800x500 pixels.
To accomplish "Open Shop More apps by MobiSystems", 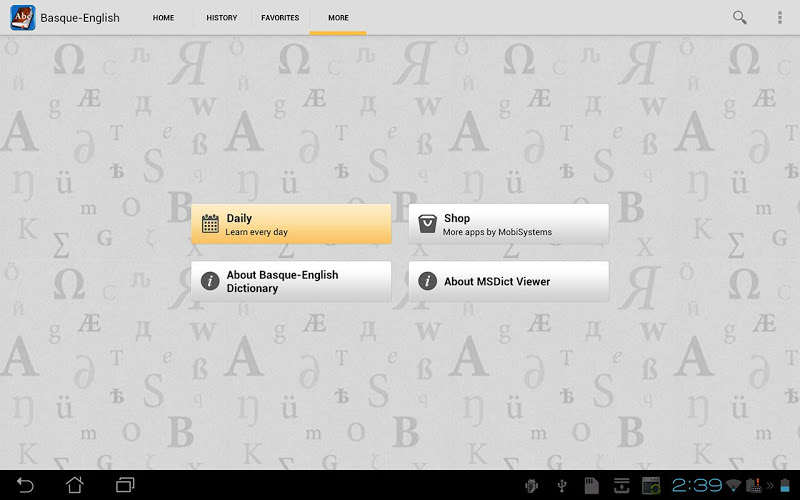I will [x=509, y=224].
